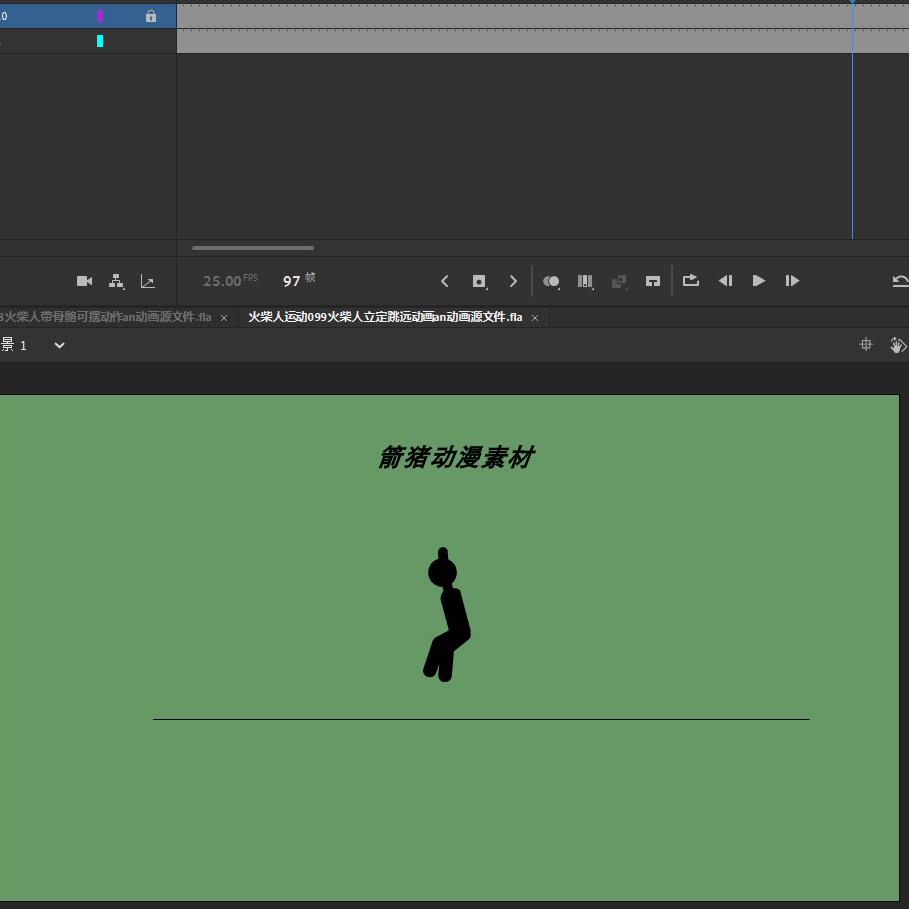Click the timeline playhead marker
Screen dimensions: 909x909
pos(853,2)
